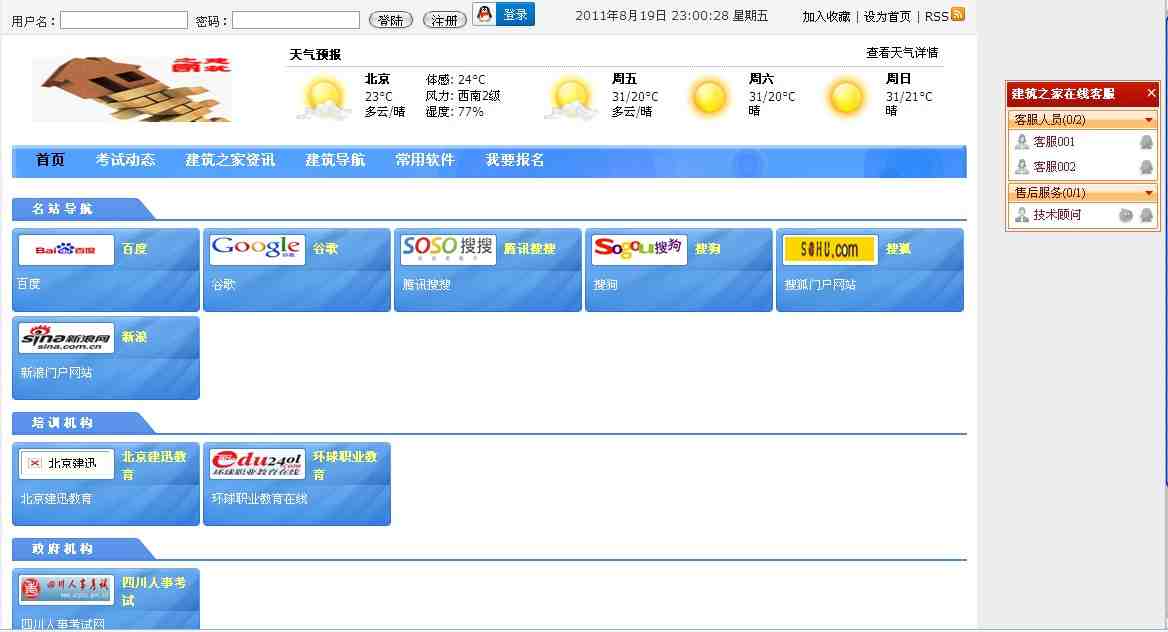1168x632 pixels.
Task: Focus the 密码 input field
Action: pos(296,20)
